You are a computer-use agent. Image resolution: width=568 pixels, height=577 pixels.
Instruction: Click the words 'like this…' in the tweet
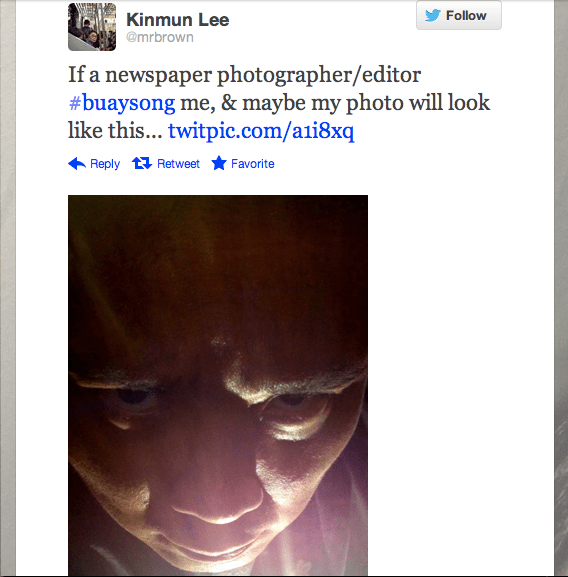[x=115, y=130]
